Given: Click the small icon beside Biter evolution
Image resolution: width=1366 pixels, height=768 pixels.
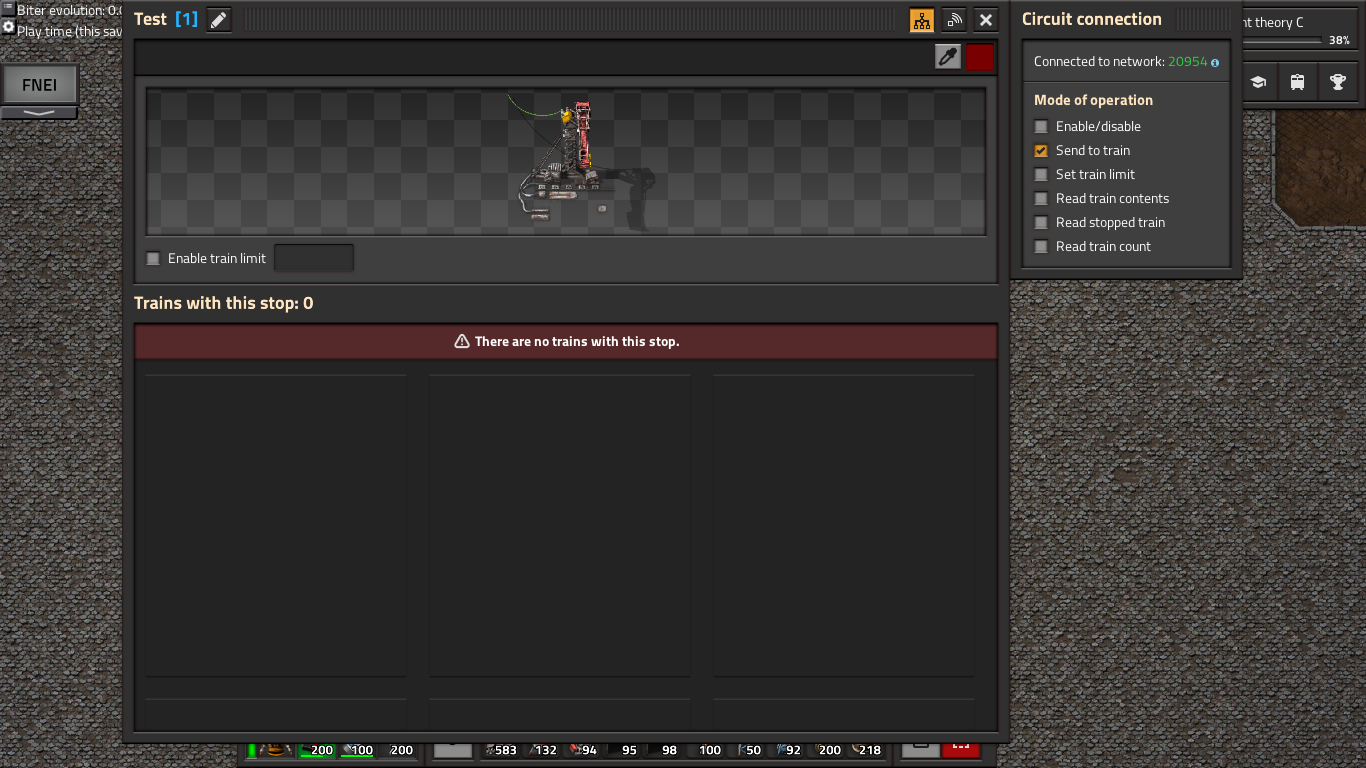Looking at the screenshot, I should pos(8,9).
